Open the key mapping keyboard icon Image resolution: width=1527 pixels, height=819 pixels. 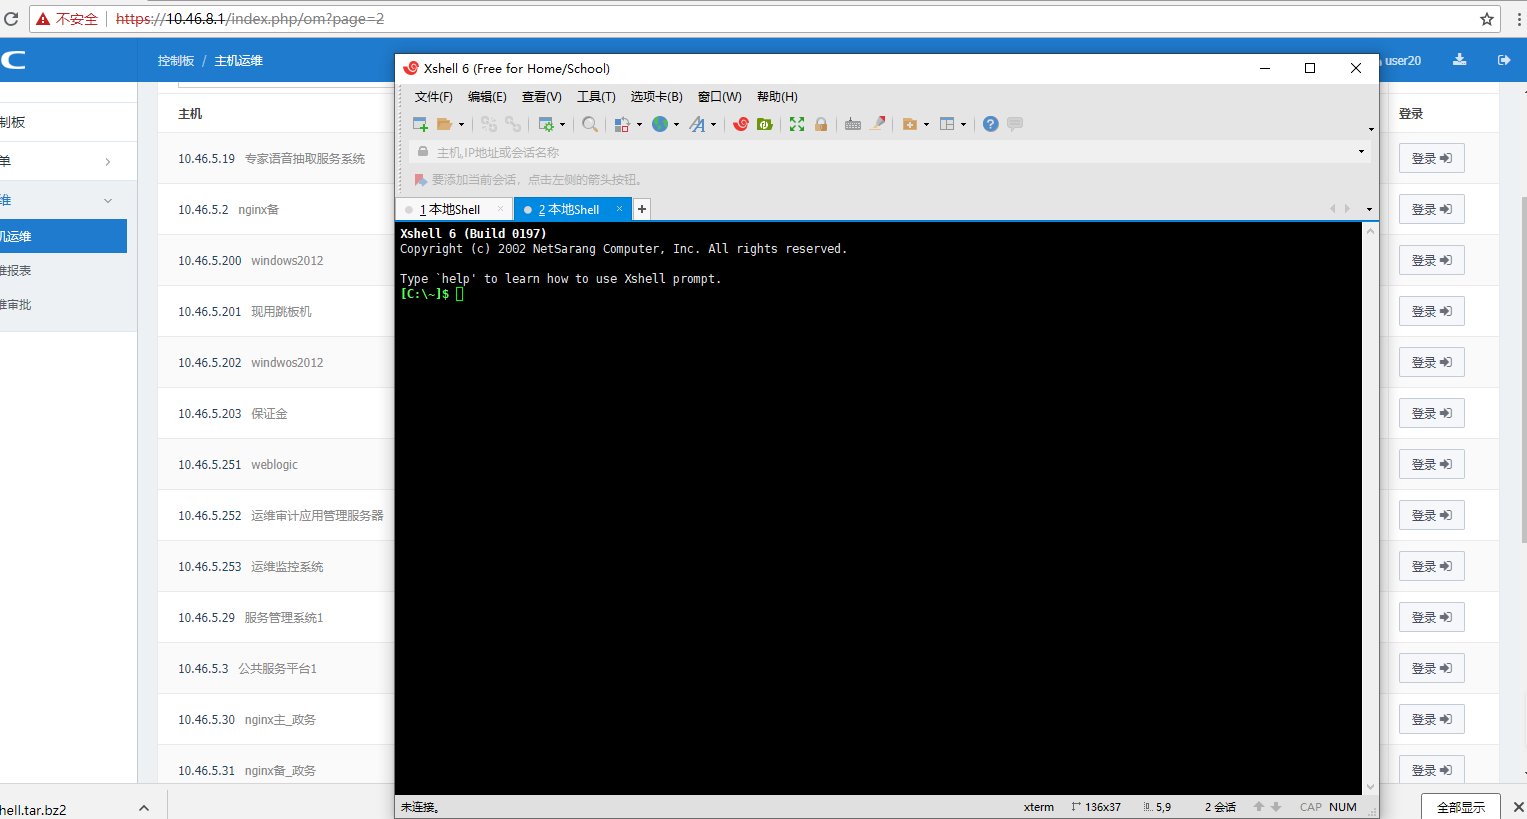(853, 124)
